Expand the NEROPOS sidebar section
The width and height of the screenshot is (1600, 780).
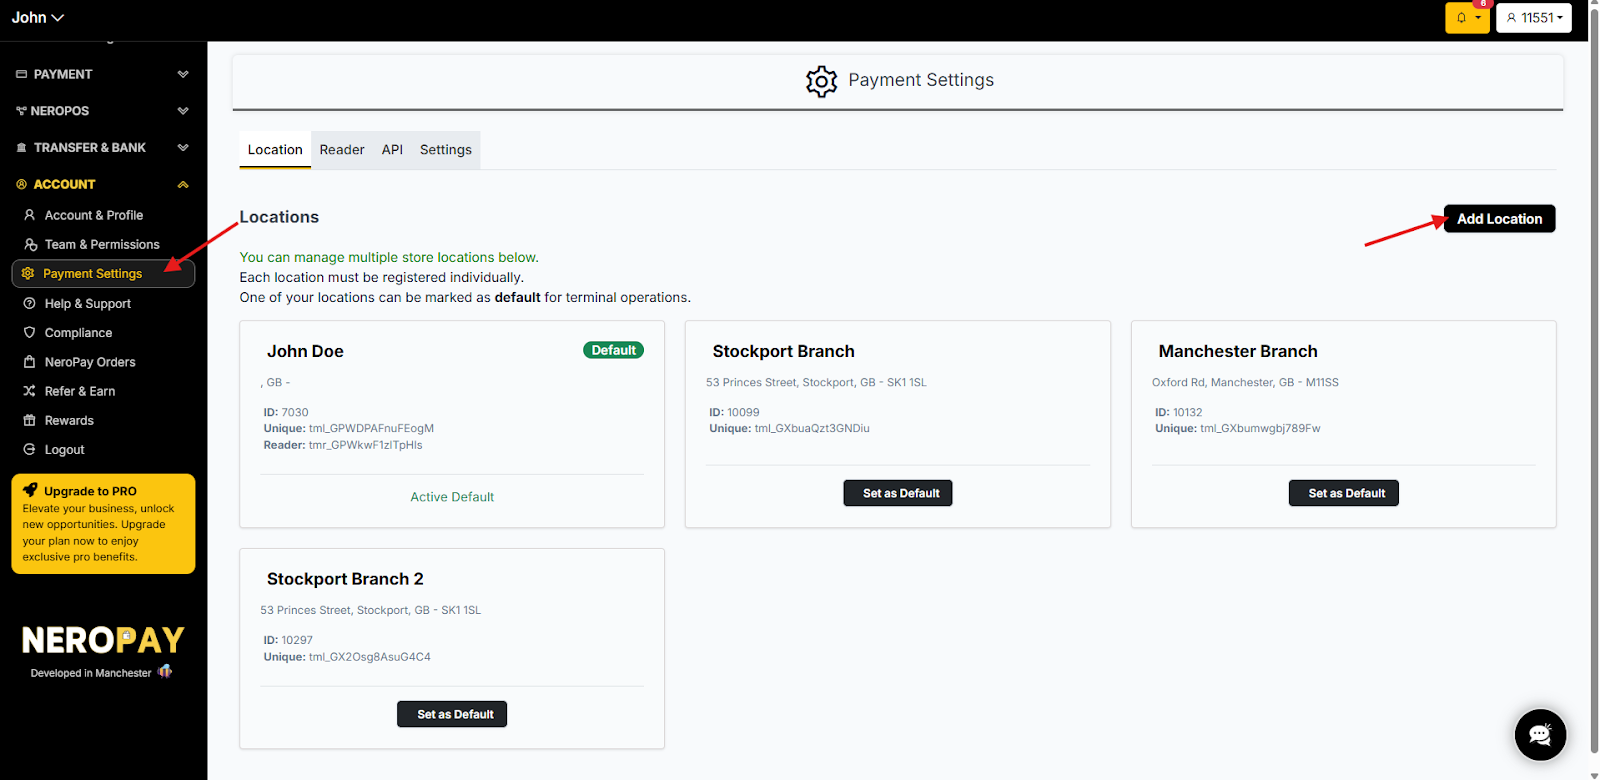tap(183, 111)
